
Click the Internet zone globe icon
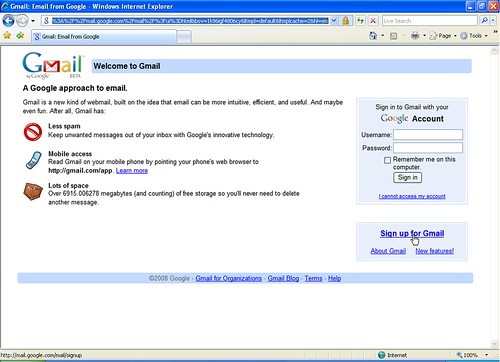coord(382,355)
